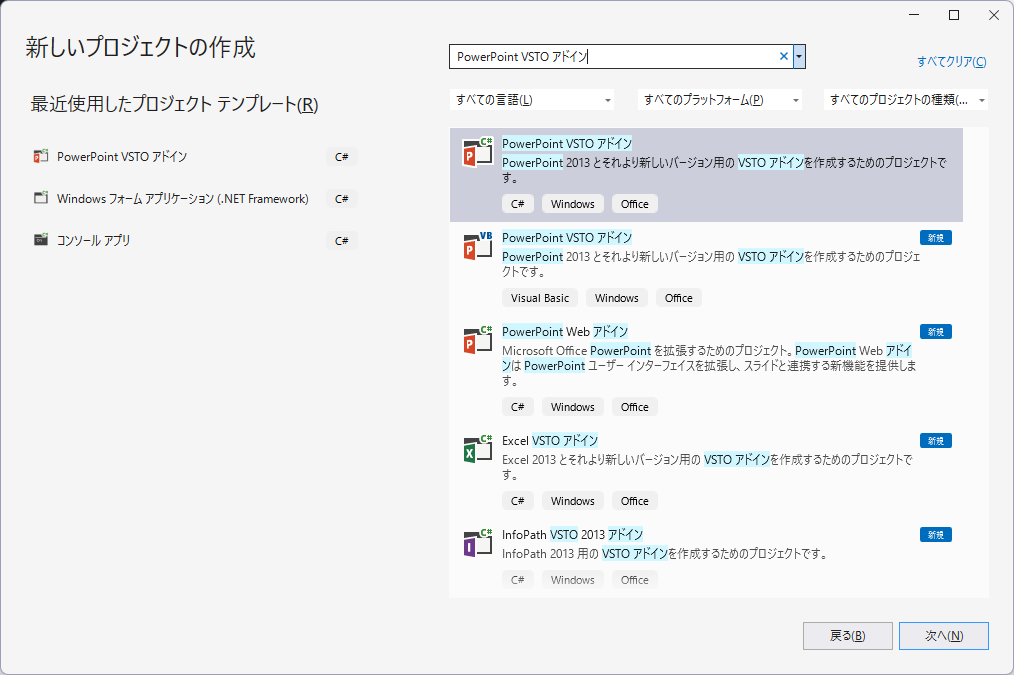1014x675 pixels.
Task: Click the C# badge beside Windows フォーム アプリケーション
Action: pyautogui.click(x=341, y=198)
